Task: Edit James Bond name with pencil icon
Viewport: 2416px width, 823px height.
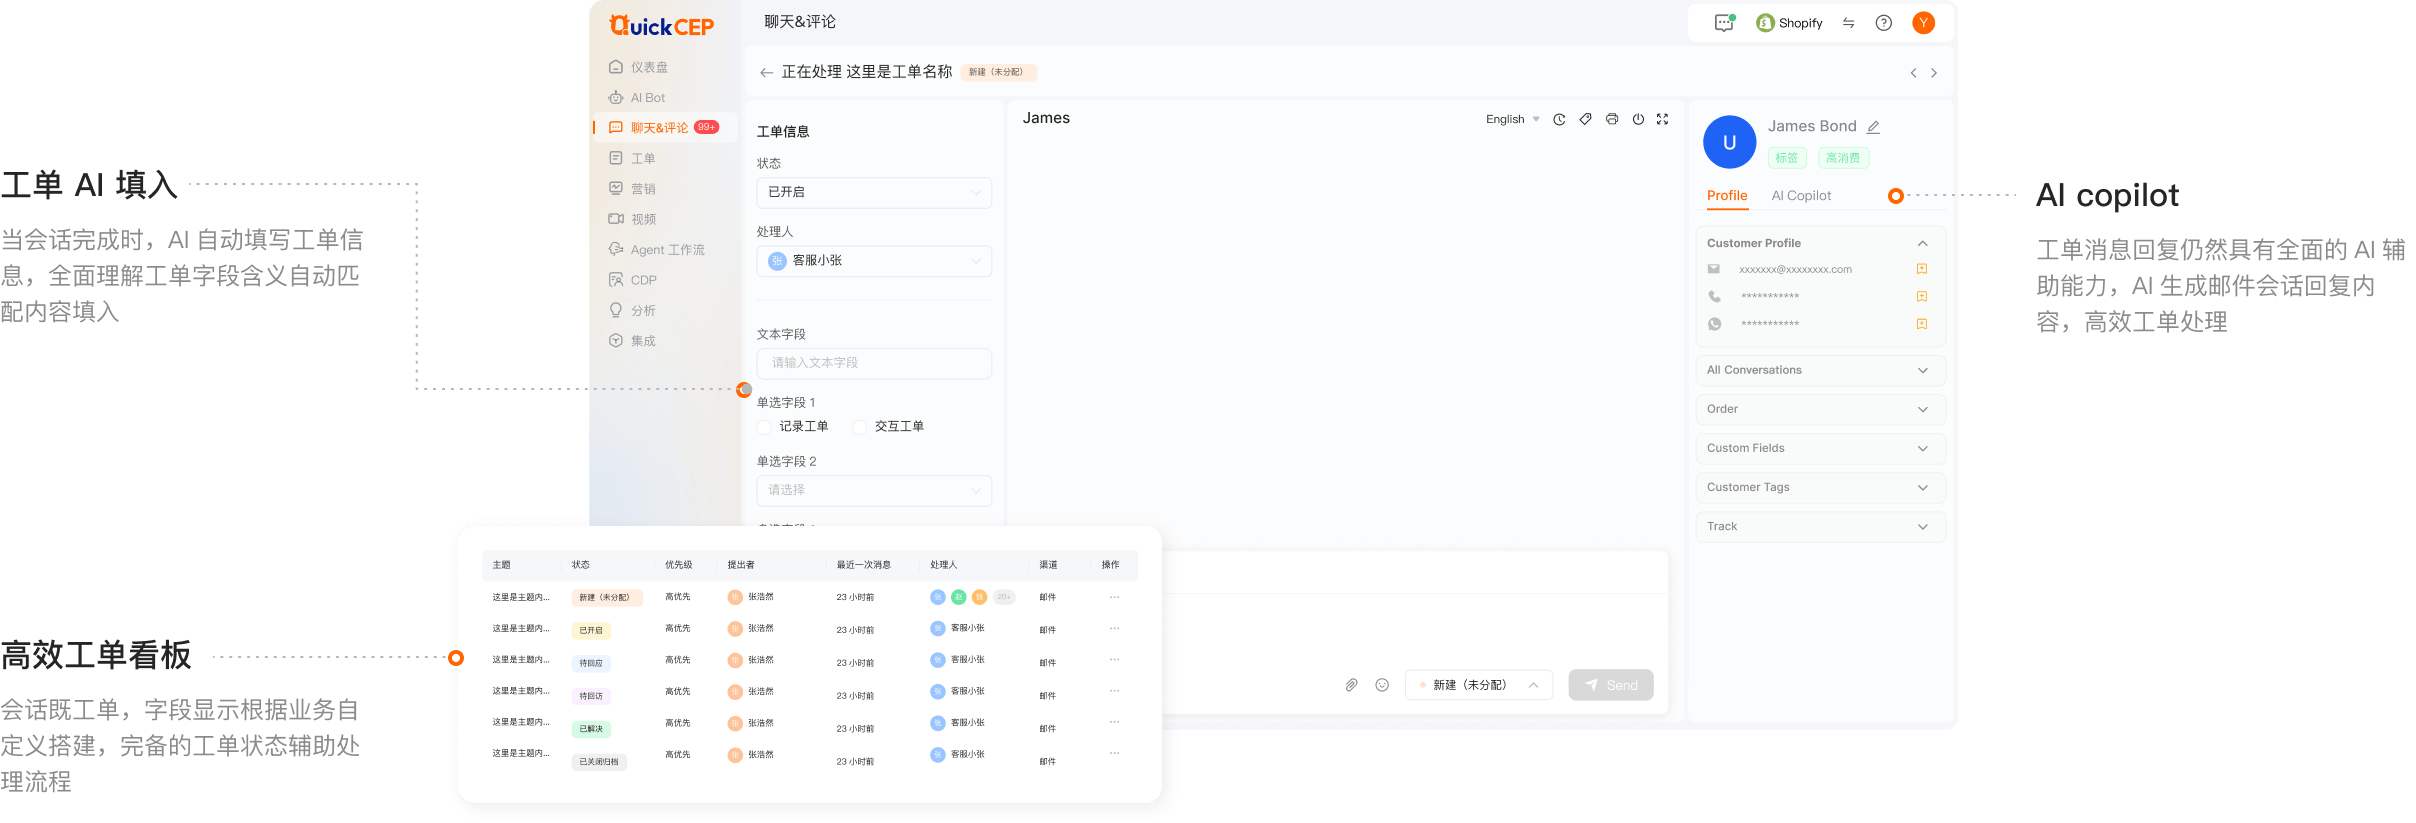Action: coord(1874,127)
